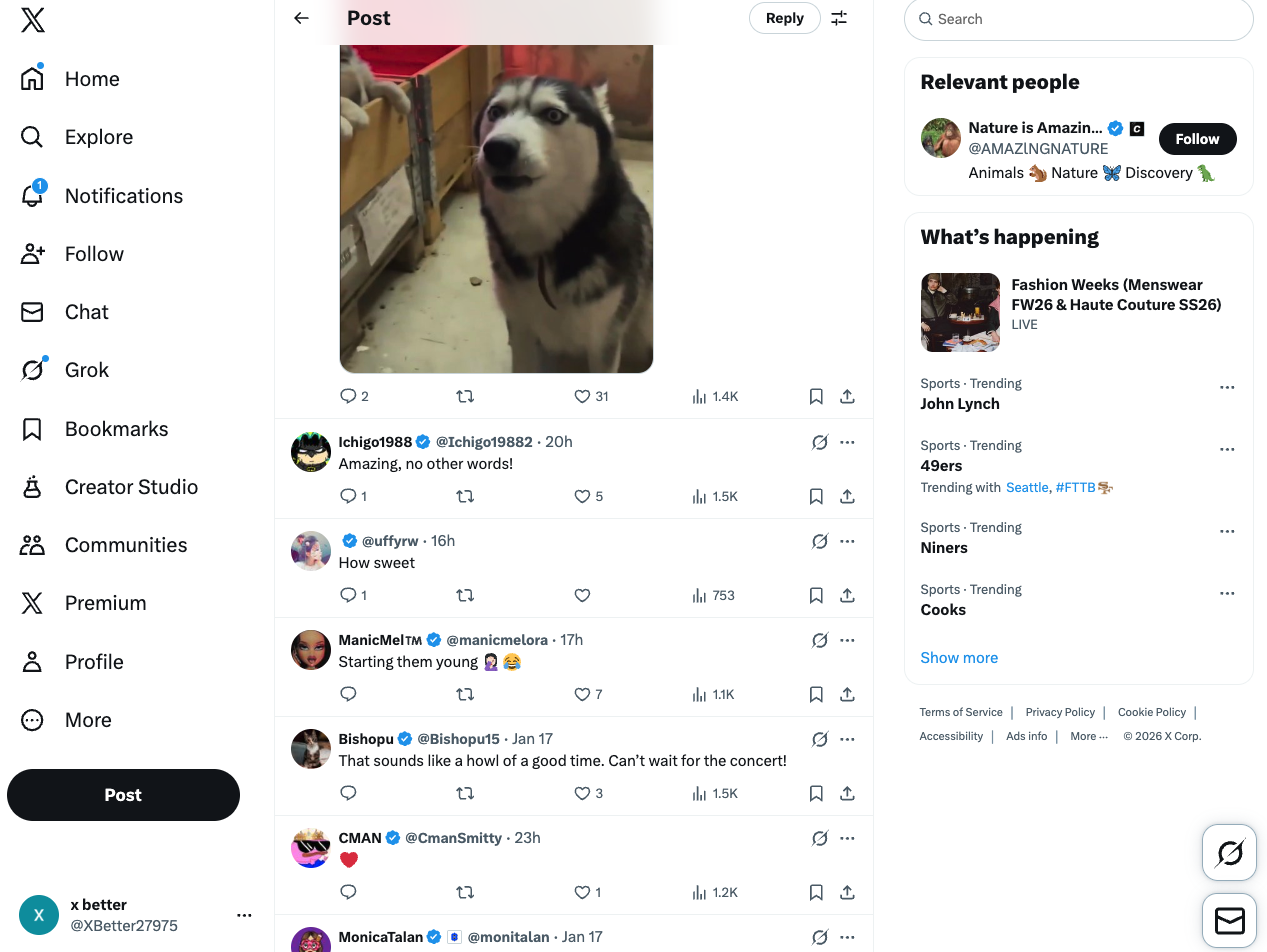Like the 'How sweet' reply
This screenshot has height=952, width=1267.
tap(582, 595)
